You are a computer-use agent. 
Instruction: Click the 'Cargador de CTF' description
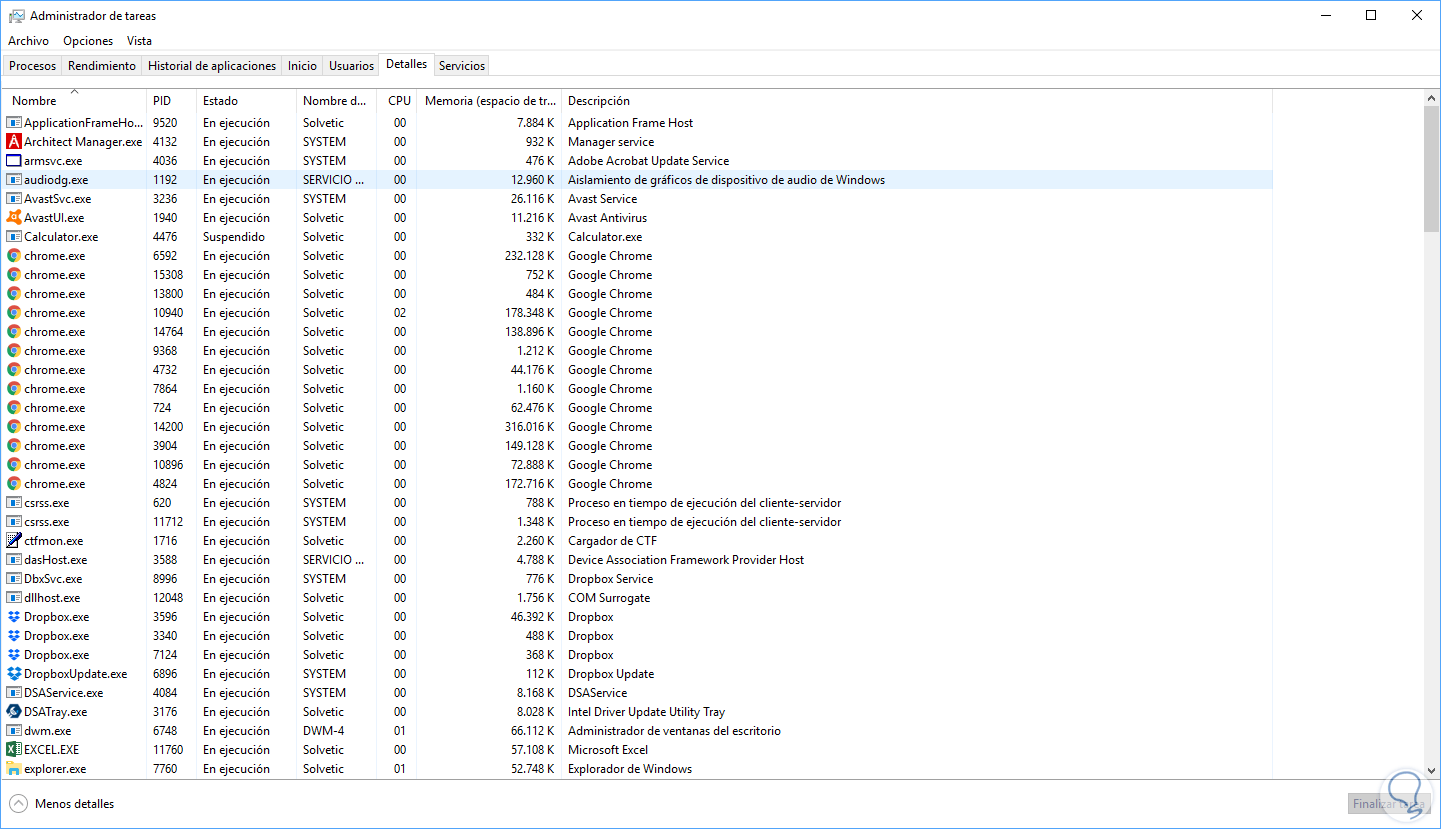tap(611, 541)
